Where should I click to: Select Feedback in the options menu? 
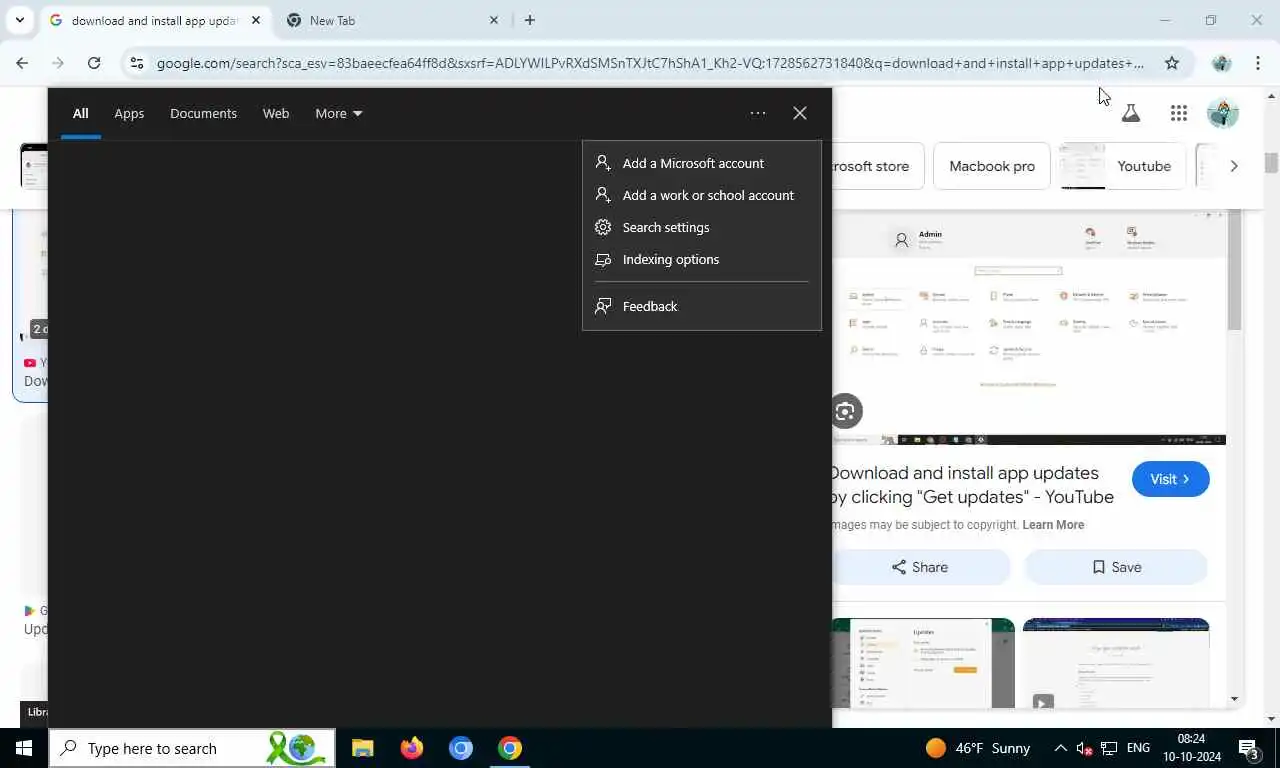click(x=702, y=306)
